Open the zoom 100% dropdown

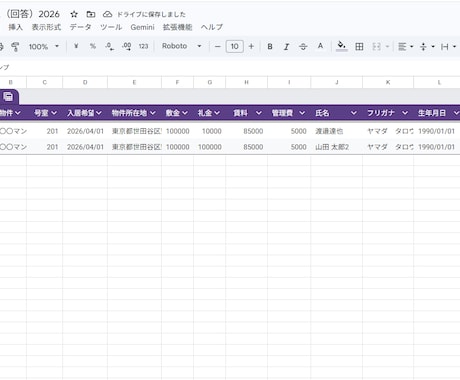(x=44, y=46)
